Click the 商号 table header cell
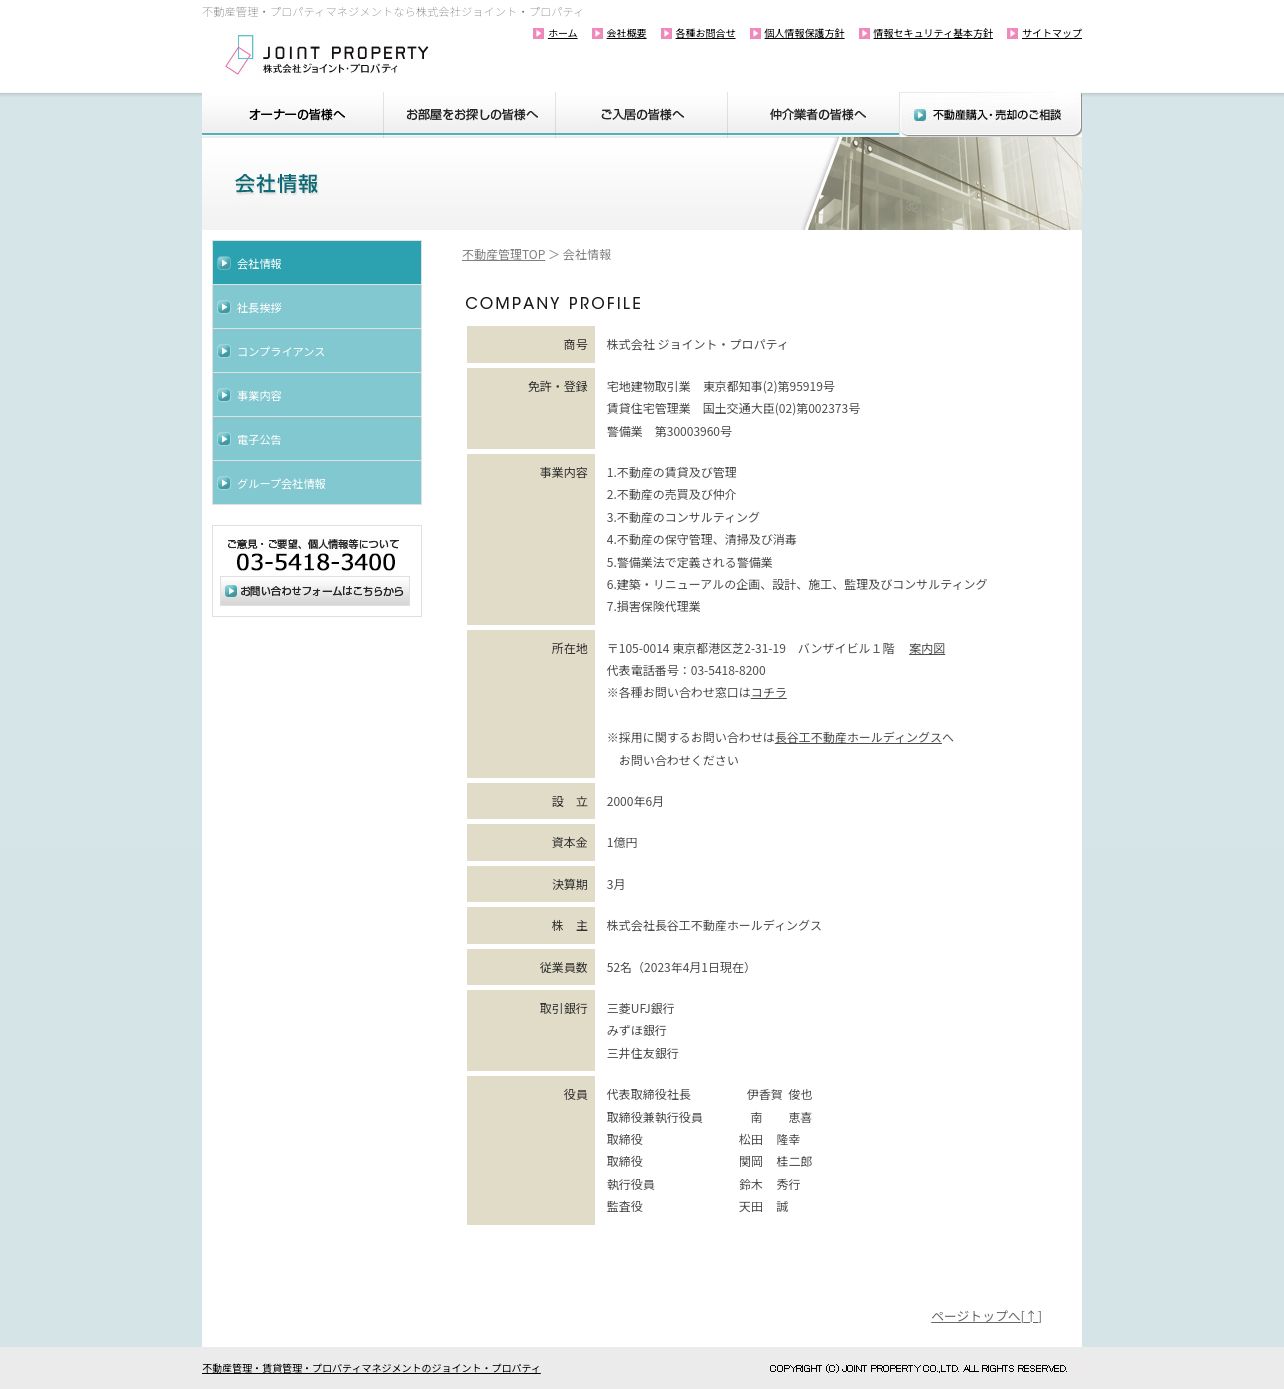Screen dimensions: 1284x1389 [531, 345]
